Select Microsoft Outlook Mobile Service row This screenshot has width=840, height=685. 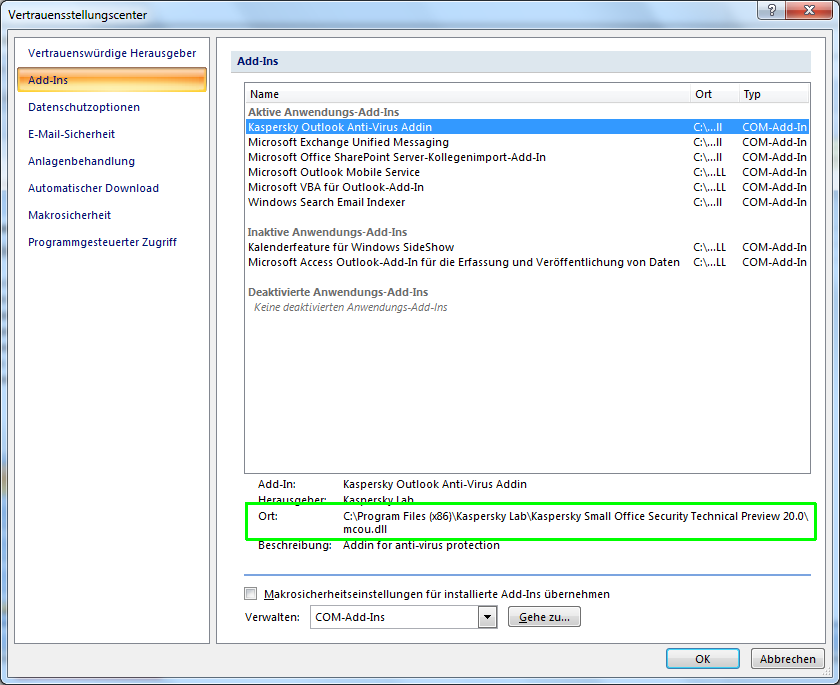[x=527, y=172]
